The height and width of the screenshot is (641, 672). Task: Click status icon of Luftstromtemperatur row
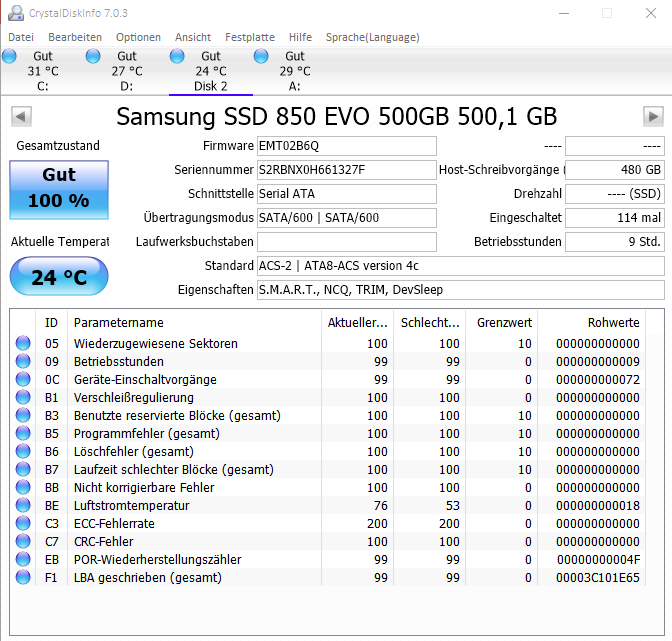(23, 505)
